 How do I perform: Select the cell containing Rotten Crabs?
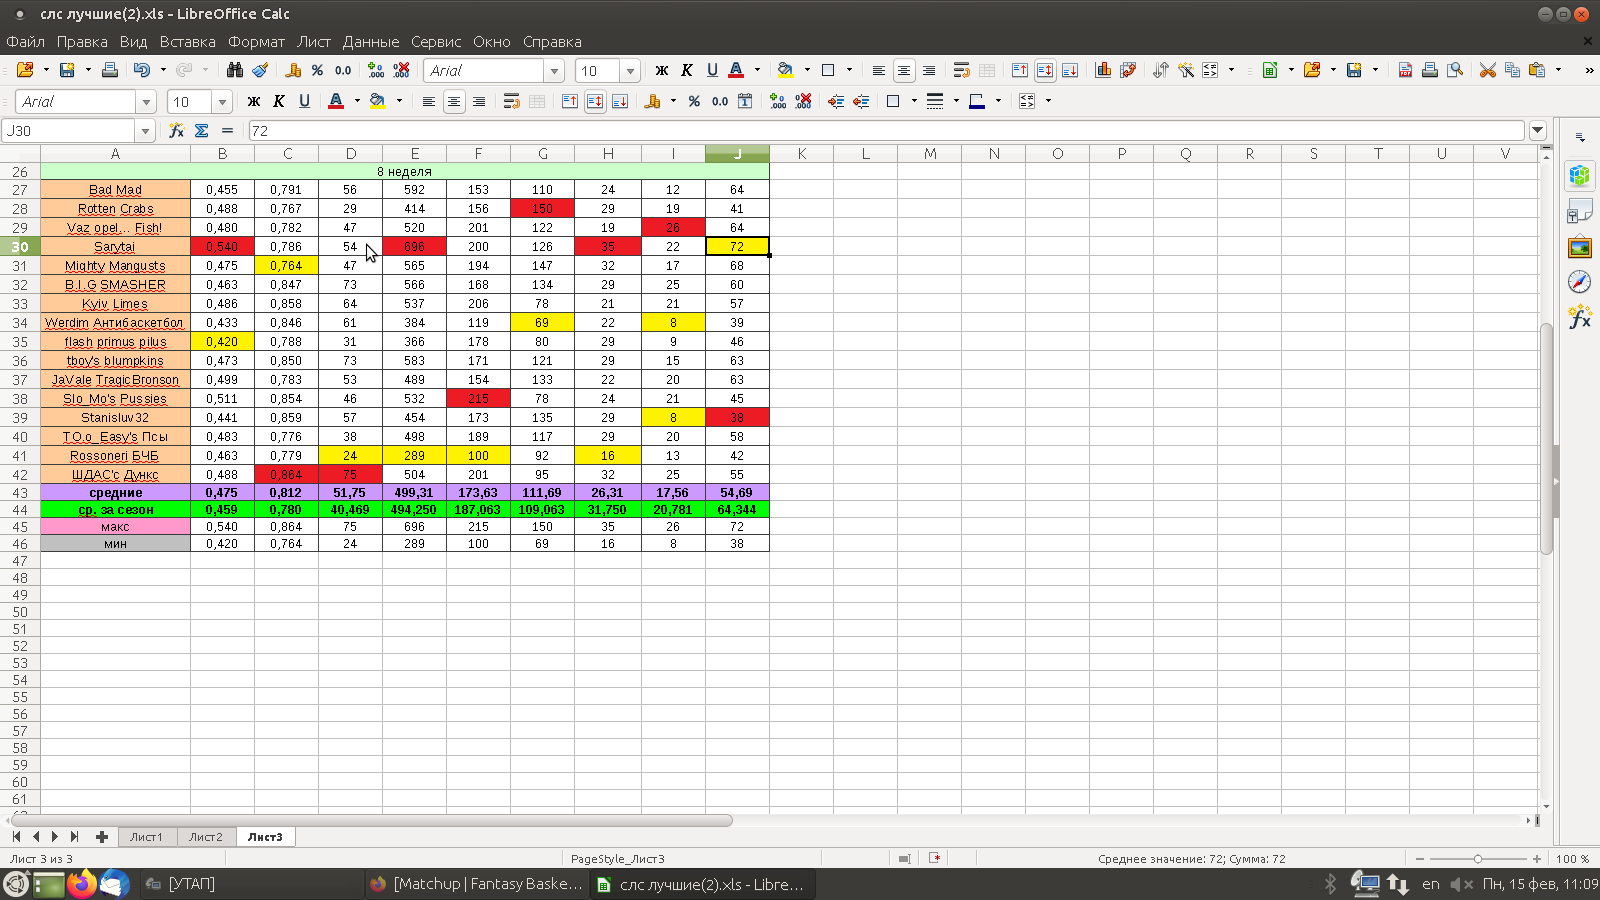(115, 209)
